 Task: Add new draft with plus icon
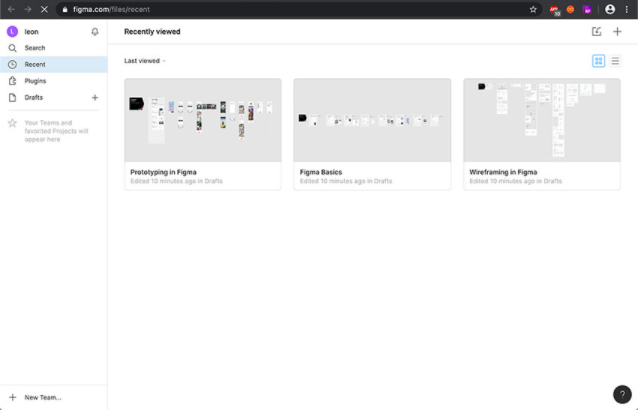coord(95,98)
